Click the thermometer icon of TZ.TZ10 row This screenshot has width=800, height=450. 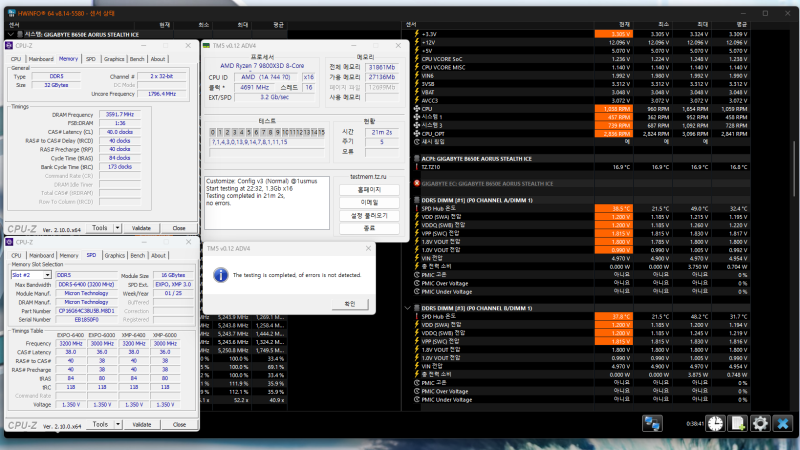(x=417, y=167)
